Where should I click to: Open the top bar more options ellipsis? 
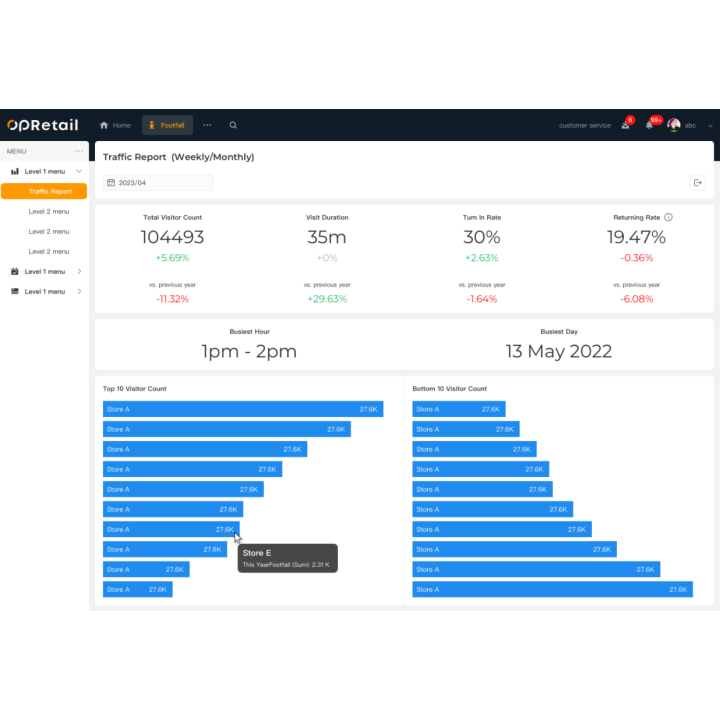[207, 125]
